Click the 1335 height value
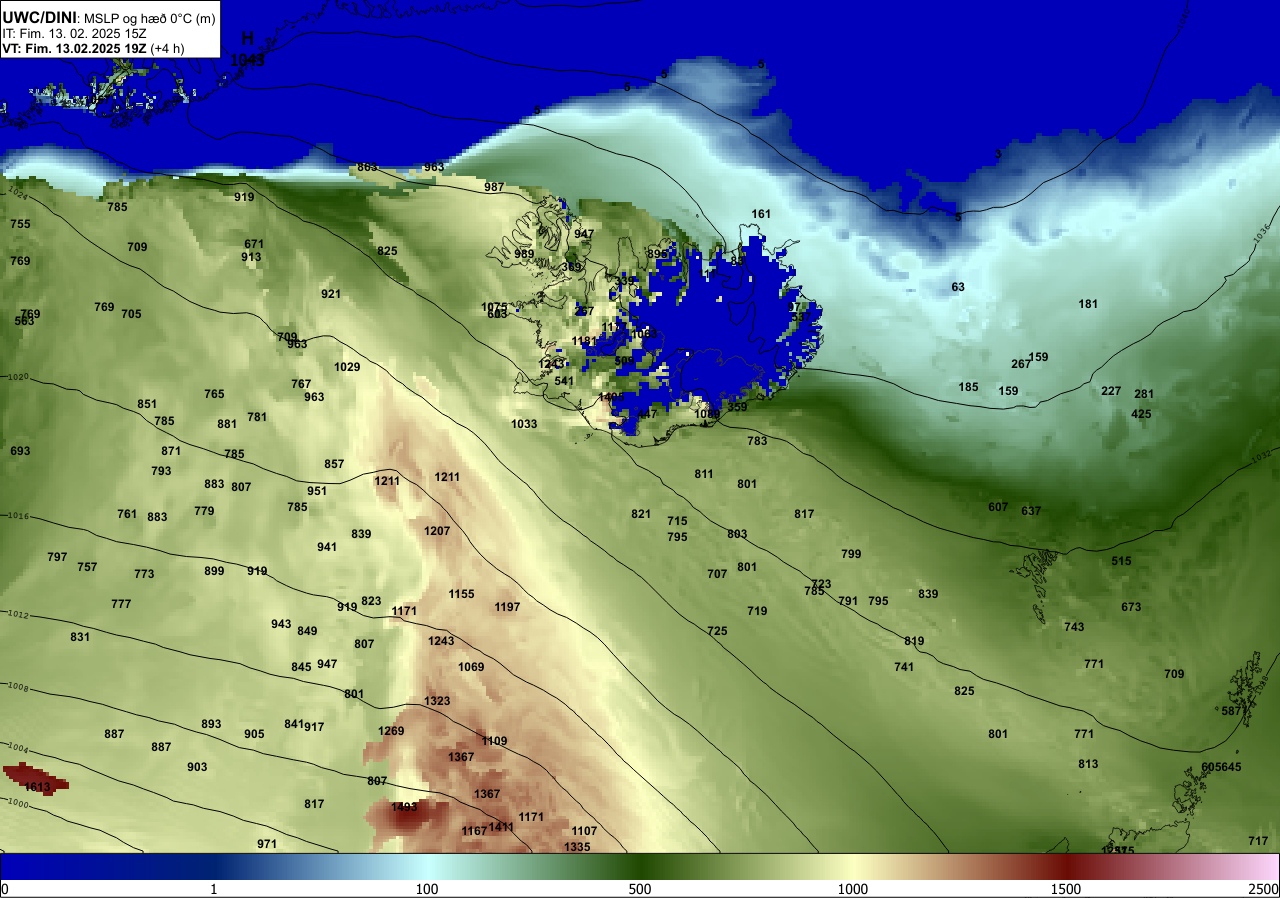1280x898 pixels. pyautogui.click(x=577, y=847)
